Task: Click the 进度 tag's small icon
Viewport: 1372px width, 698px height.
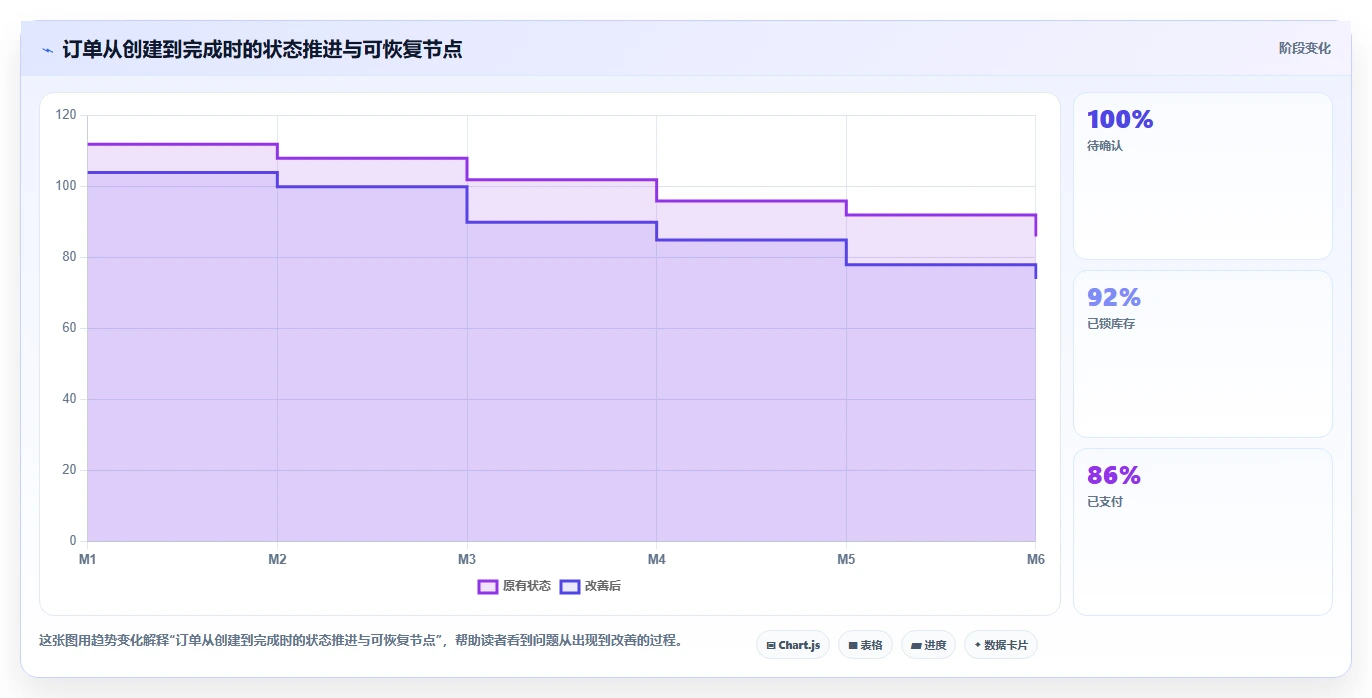Action: 916,646
